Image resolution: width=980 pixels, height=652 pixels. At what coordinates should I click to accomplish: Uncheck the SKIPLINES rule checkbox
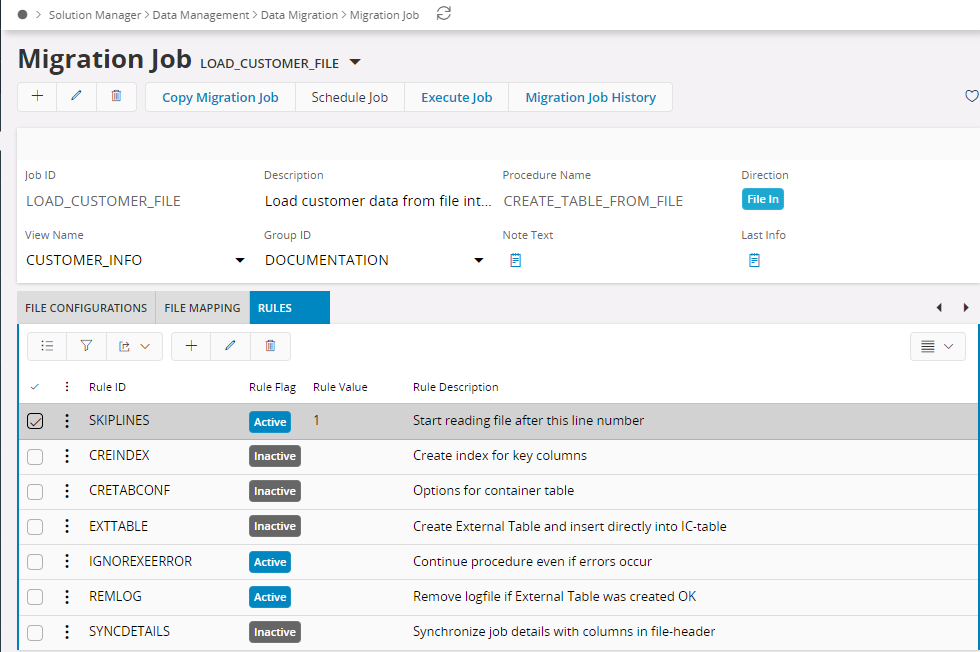[35, 421]
